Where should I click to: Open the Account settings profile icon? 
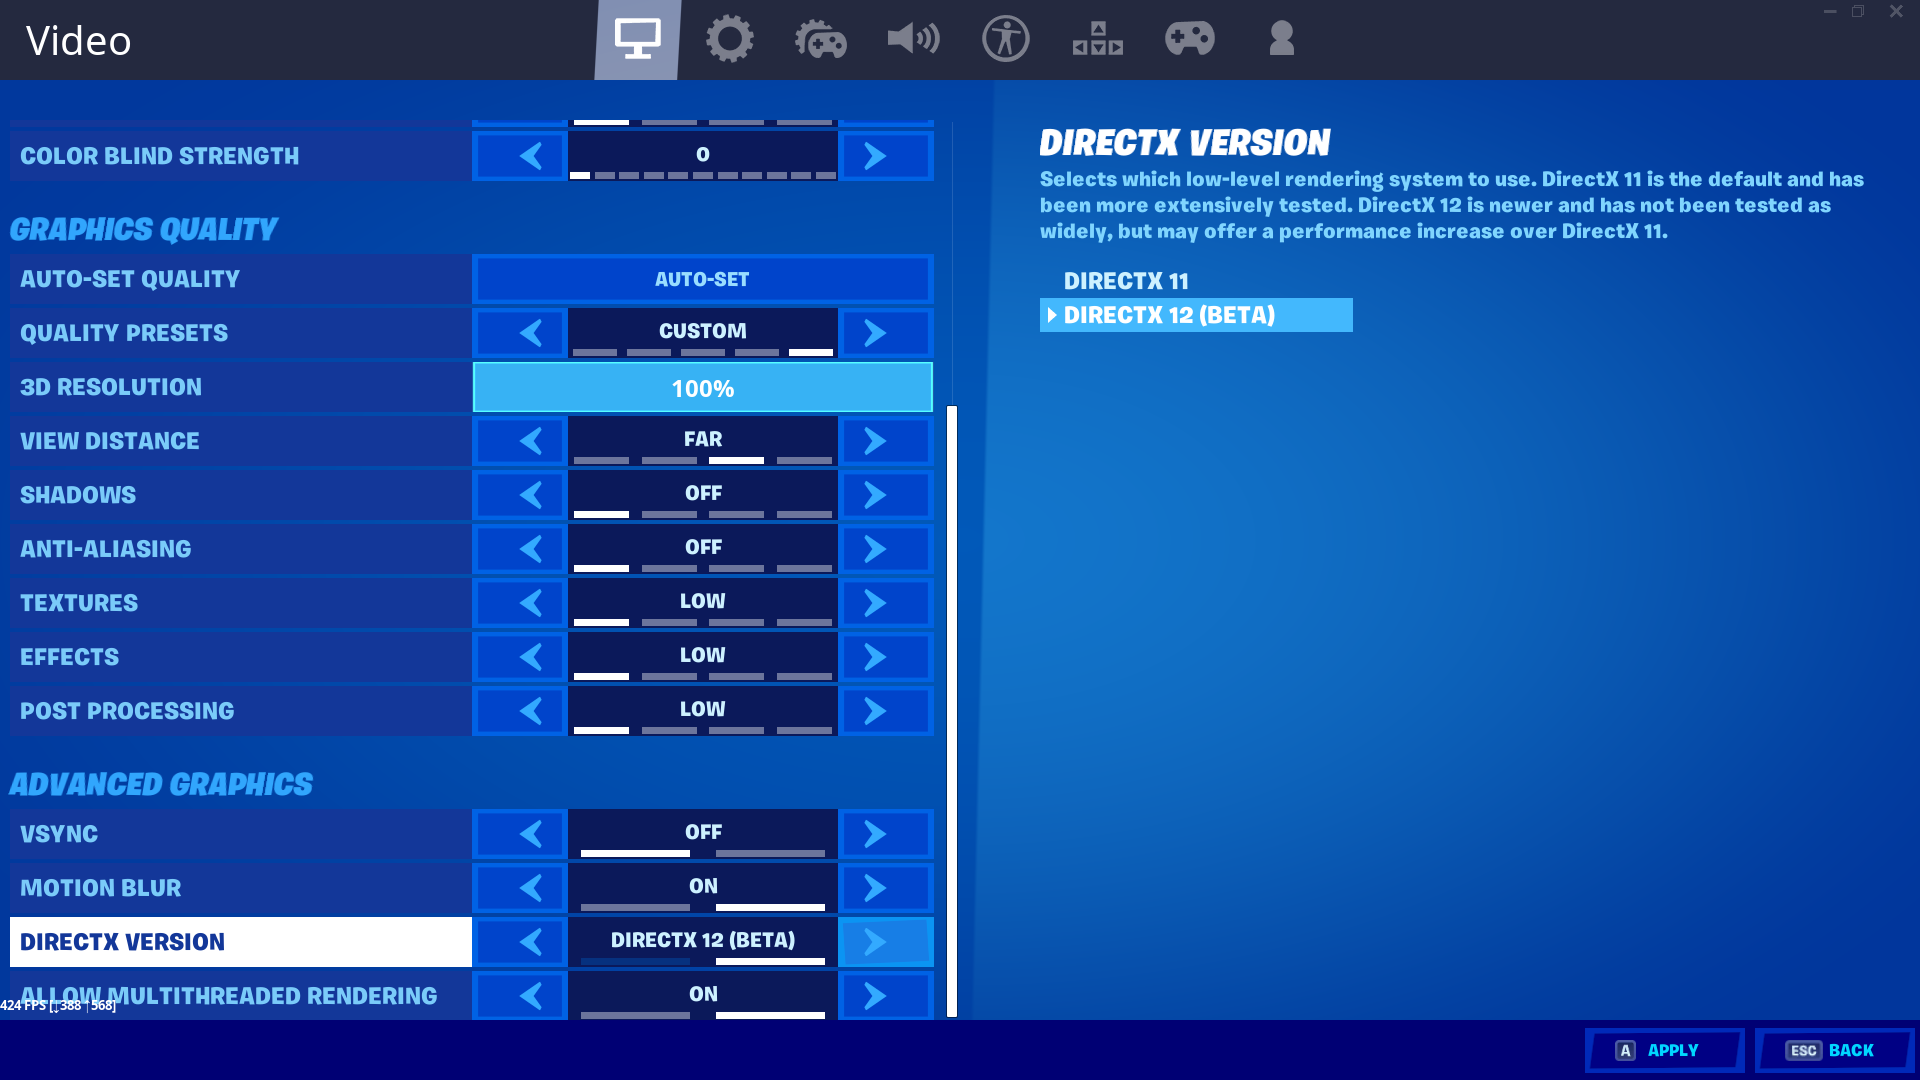[1280, 37]
